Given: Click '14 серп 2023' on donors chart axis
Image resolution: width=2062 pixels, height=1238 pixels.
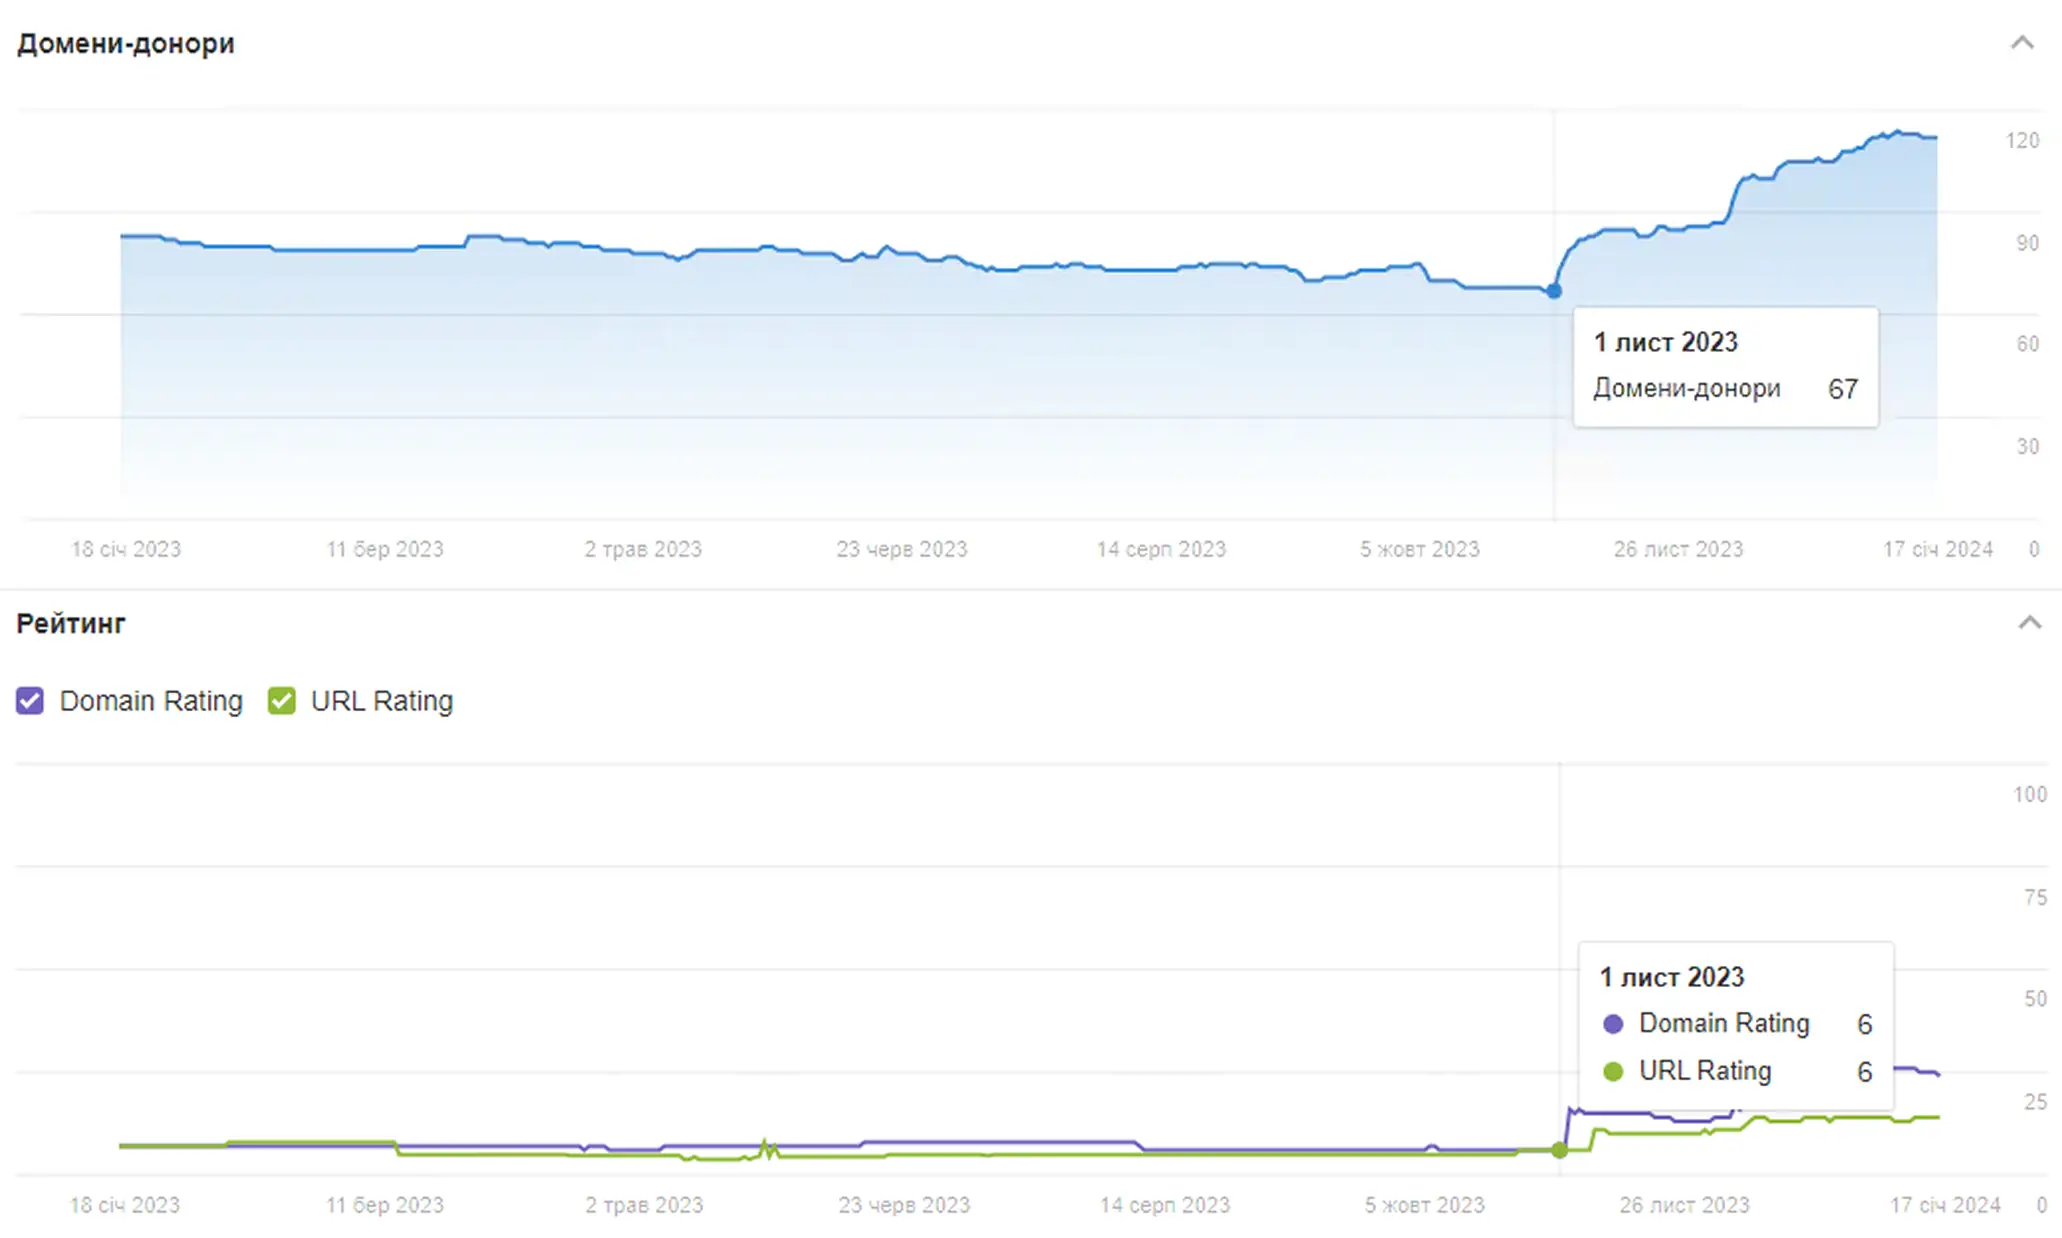Looking at the screenshot, I should (1161, 549).
